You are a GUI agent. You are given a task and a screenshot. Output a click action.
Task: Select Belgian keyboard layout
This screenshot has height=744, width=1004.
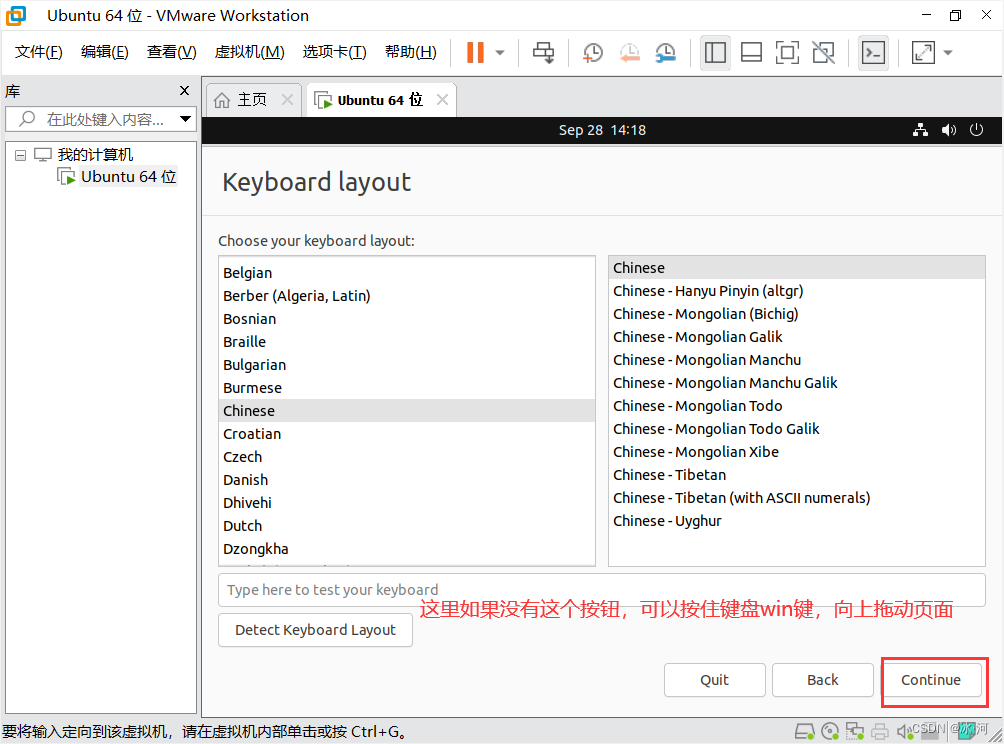point(407,273)
